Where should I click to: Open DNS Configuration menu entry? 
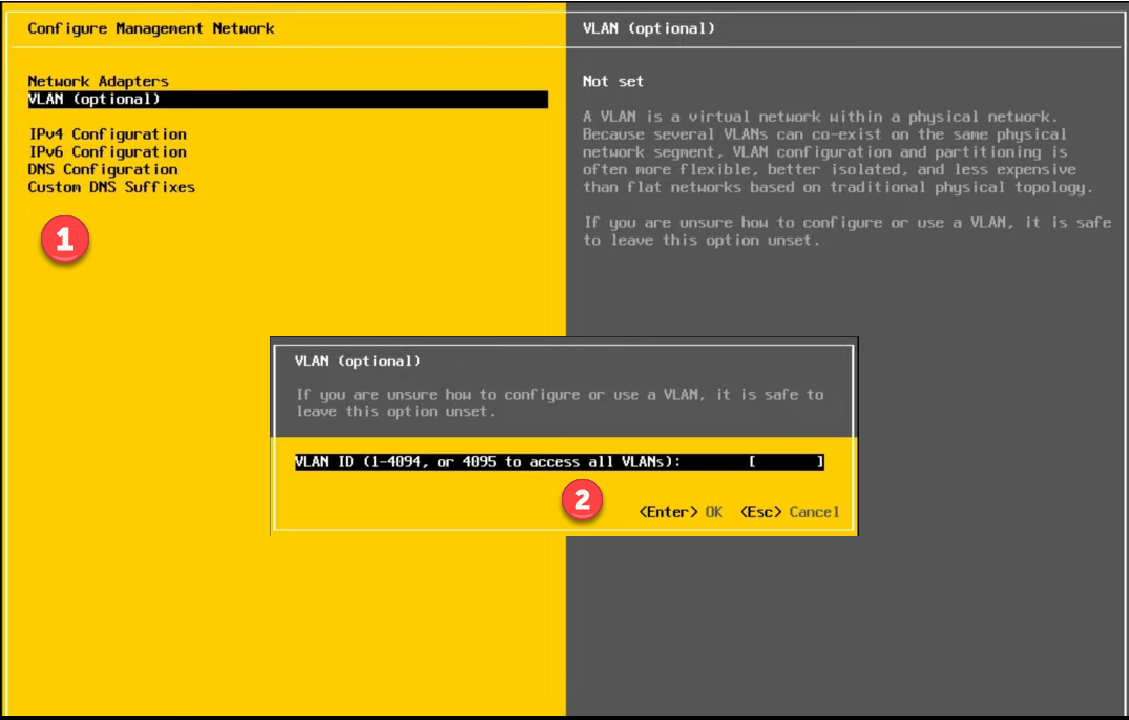(102, 170)
